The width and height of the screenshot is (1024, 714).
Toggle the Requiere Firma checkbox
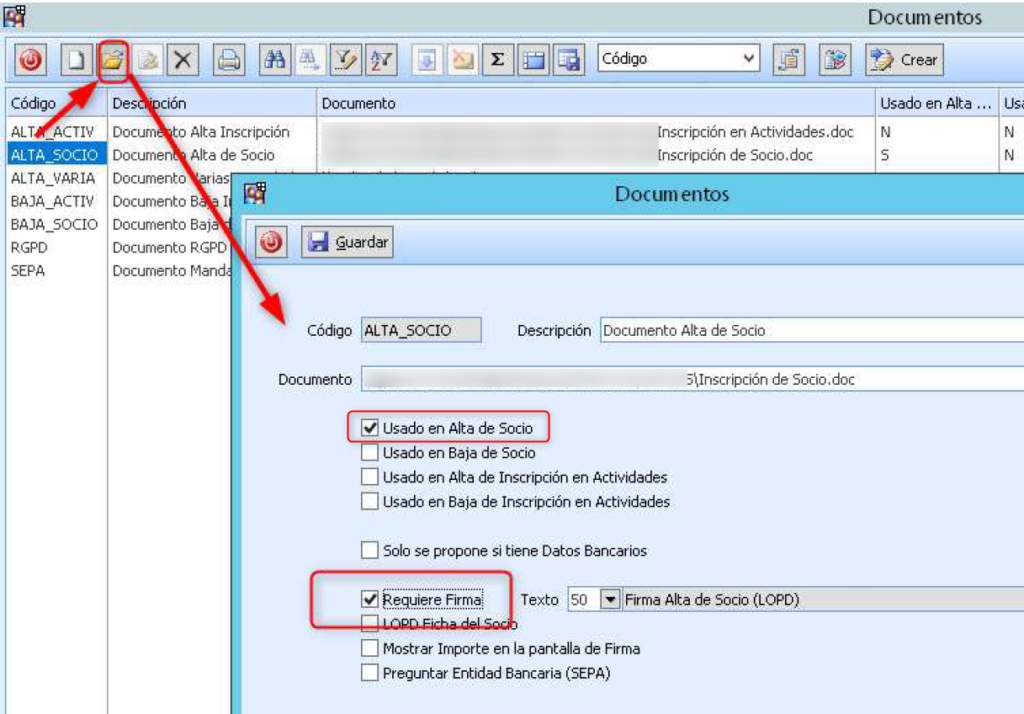point(370,600)
